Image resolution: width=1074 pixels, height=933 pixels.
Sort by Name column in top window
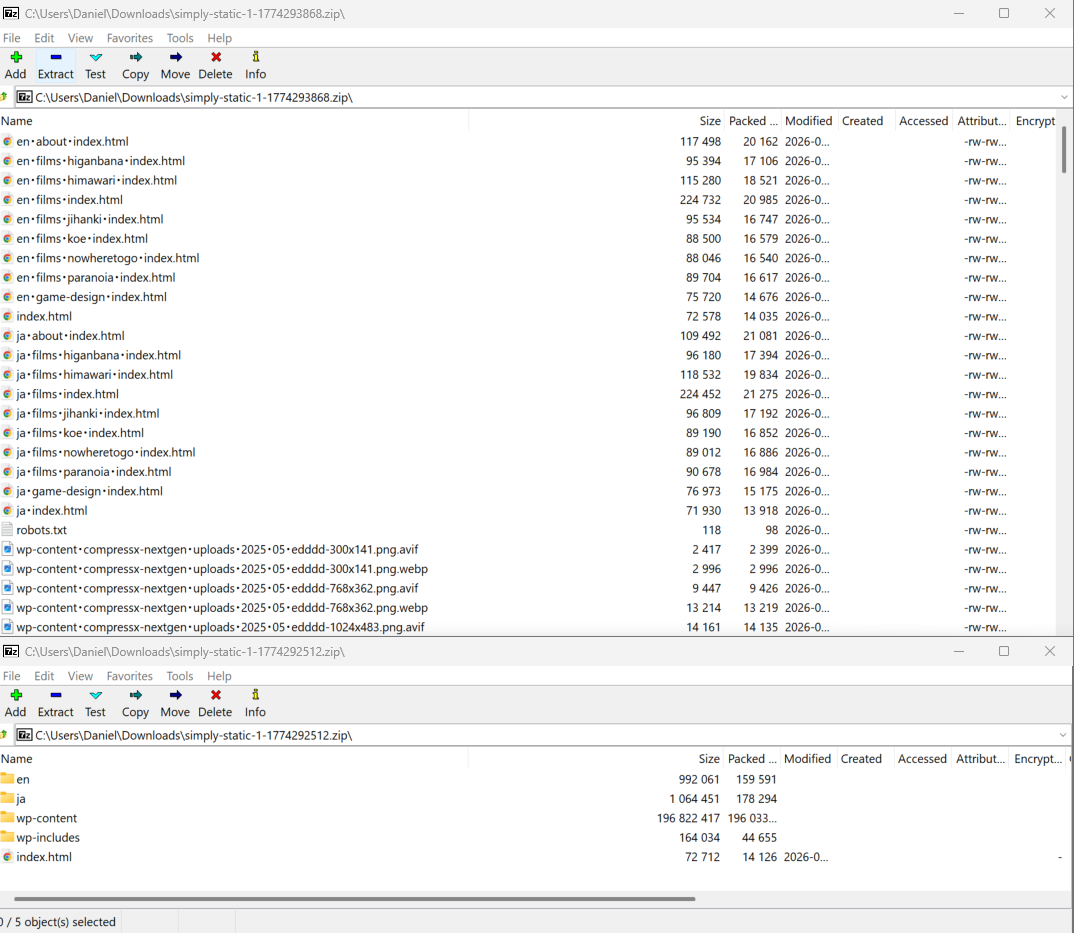pyautogui.click(x=234, y=121)
